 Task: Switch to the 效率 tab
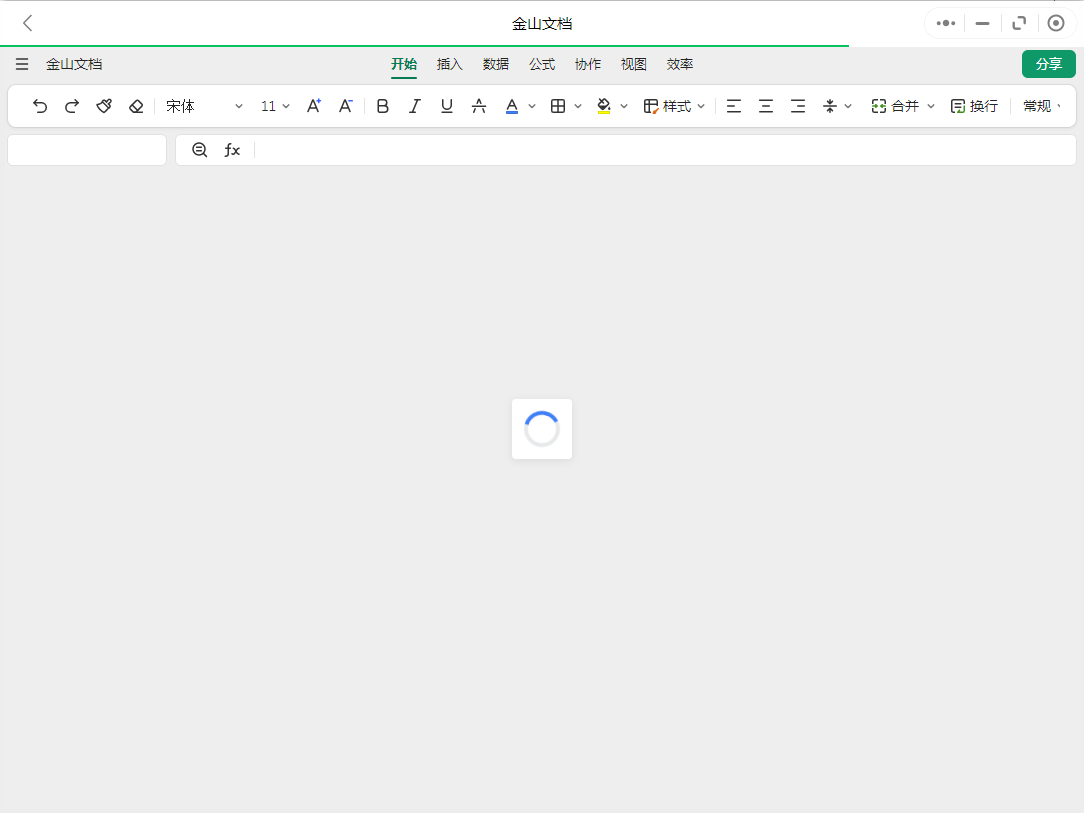680,64
